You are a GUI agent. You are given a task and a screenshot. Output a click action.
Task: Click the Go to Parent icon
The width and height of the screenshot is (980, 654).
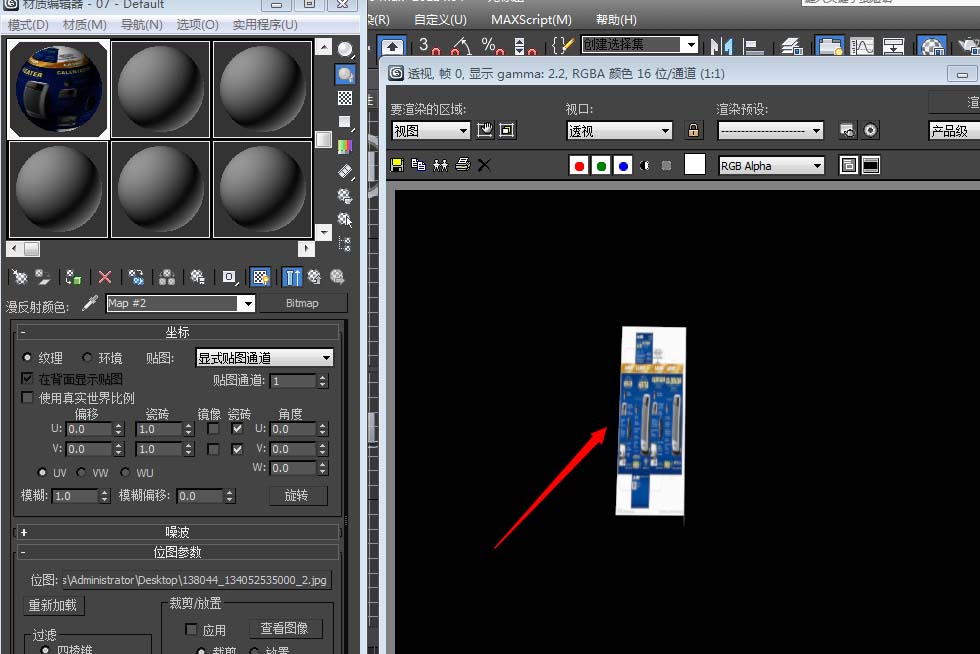314,277
